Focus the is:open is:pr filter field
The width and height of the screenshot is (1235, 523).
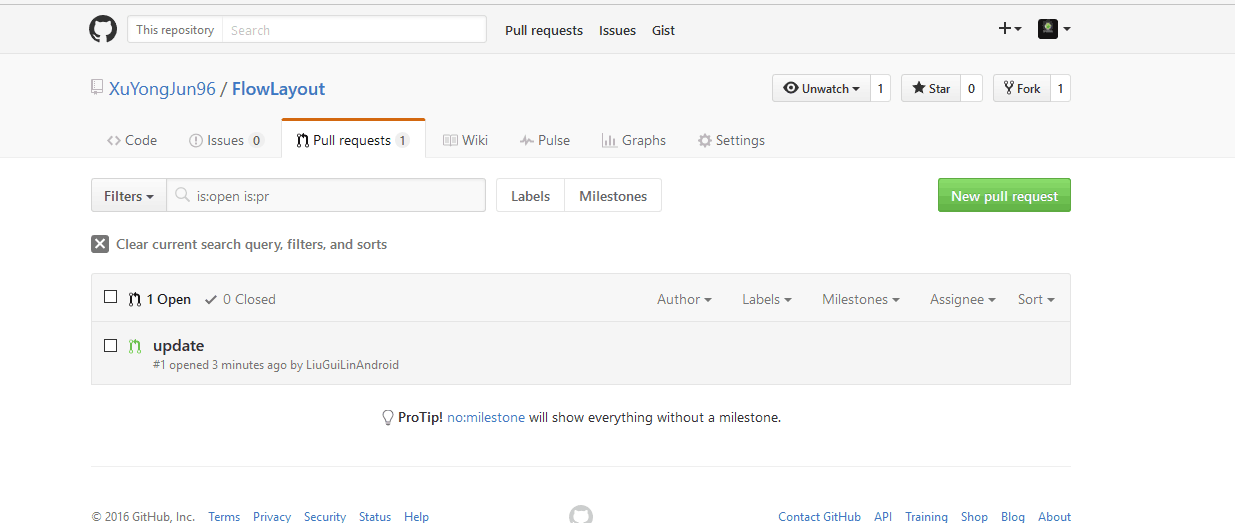pos(326,196)
